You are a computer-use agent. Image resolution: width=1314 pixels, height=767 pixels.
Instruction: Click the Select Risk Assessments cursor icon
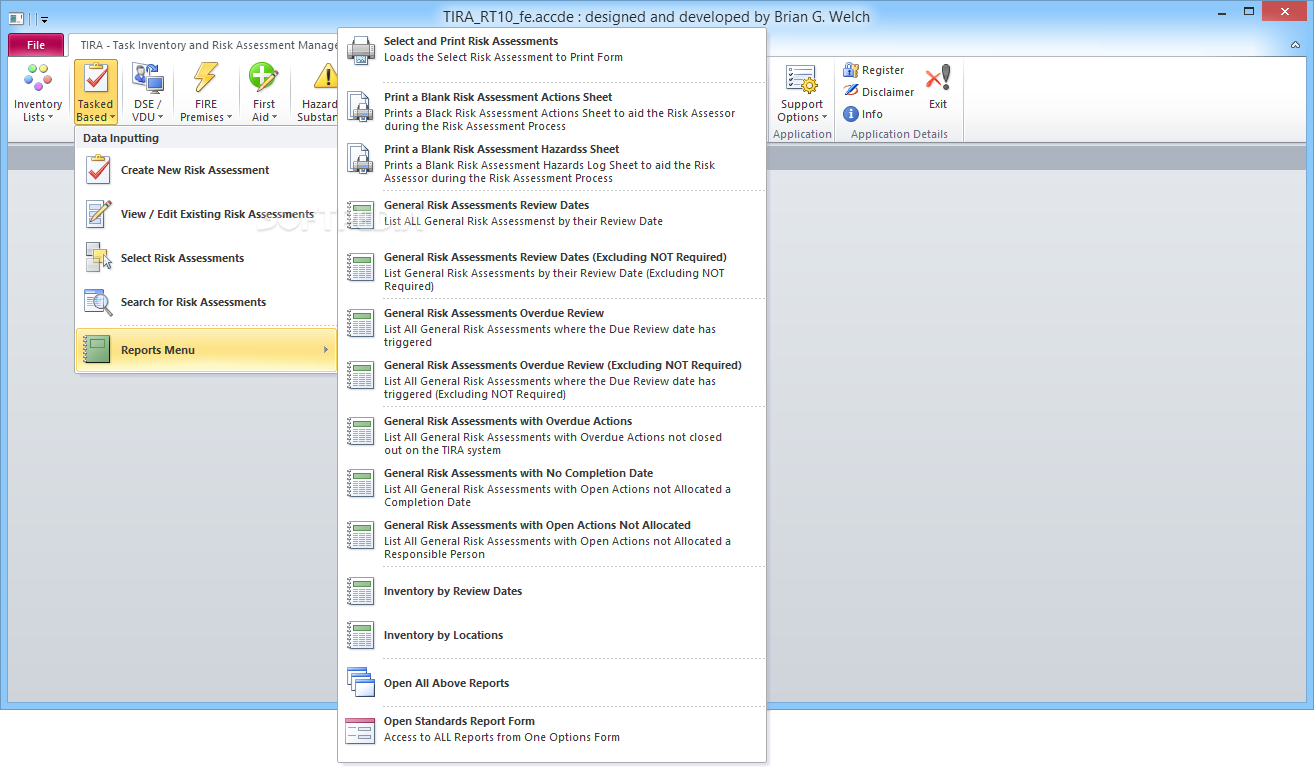pyautogui.click(x=98, y=258)
